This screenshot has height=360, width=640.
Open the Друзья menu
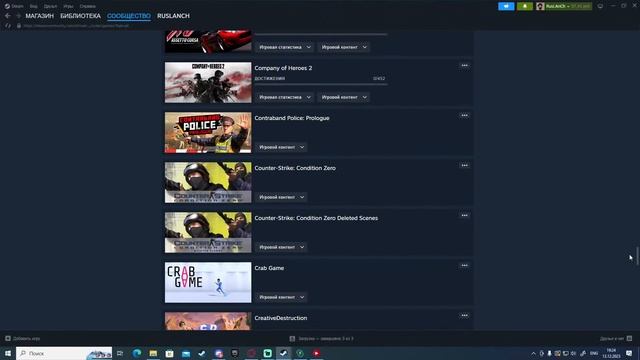click(x=50, y=6)
